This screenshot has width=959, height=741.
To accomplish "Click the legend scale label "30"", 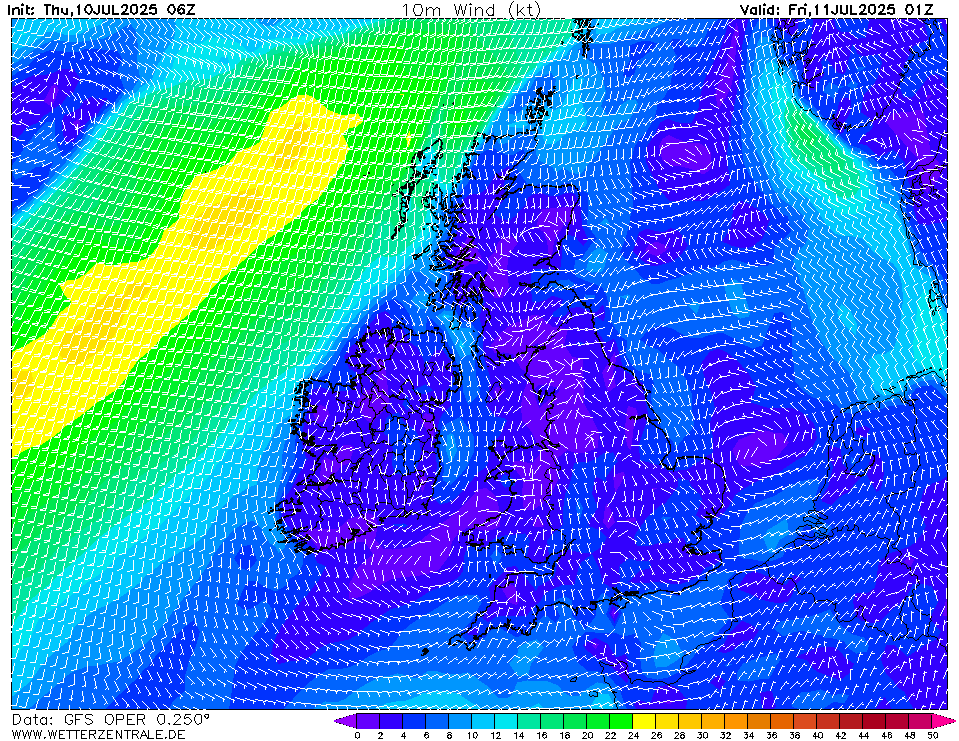I will pos(703,735).
